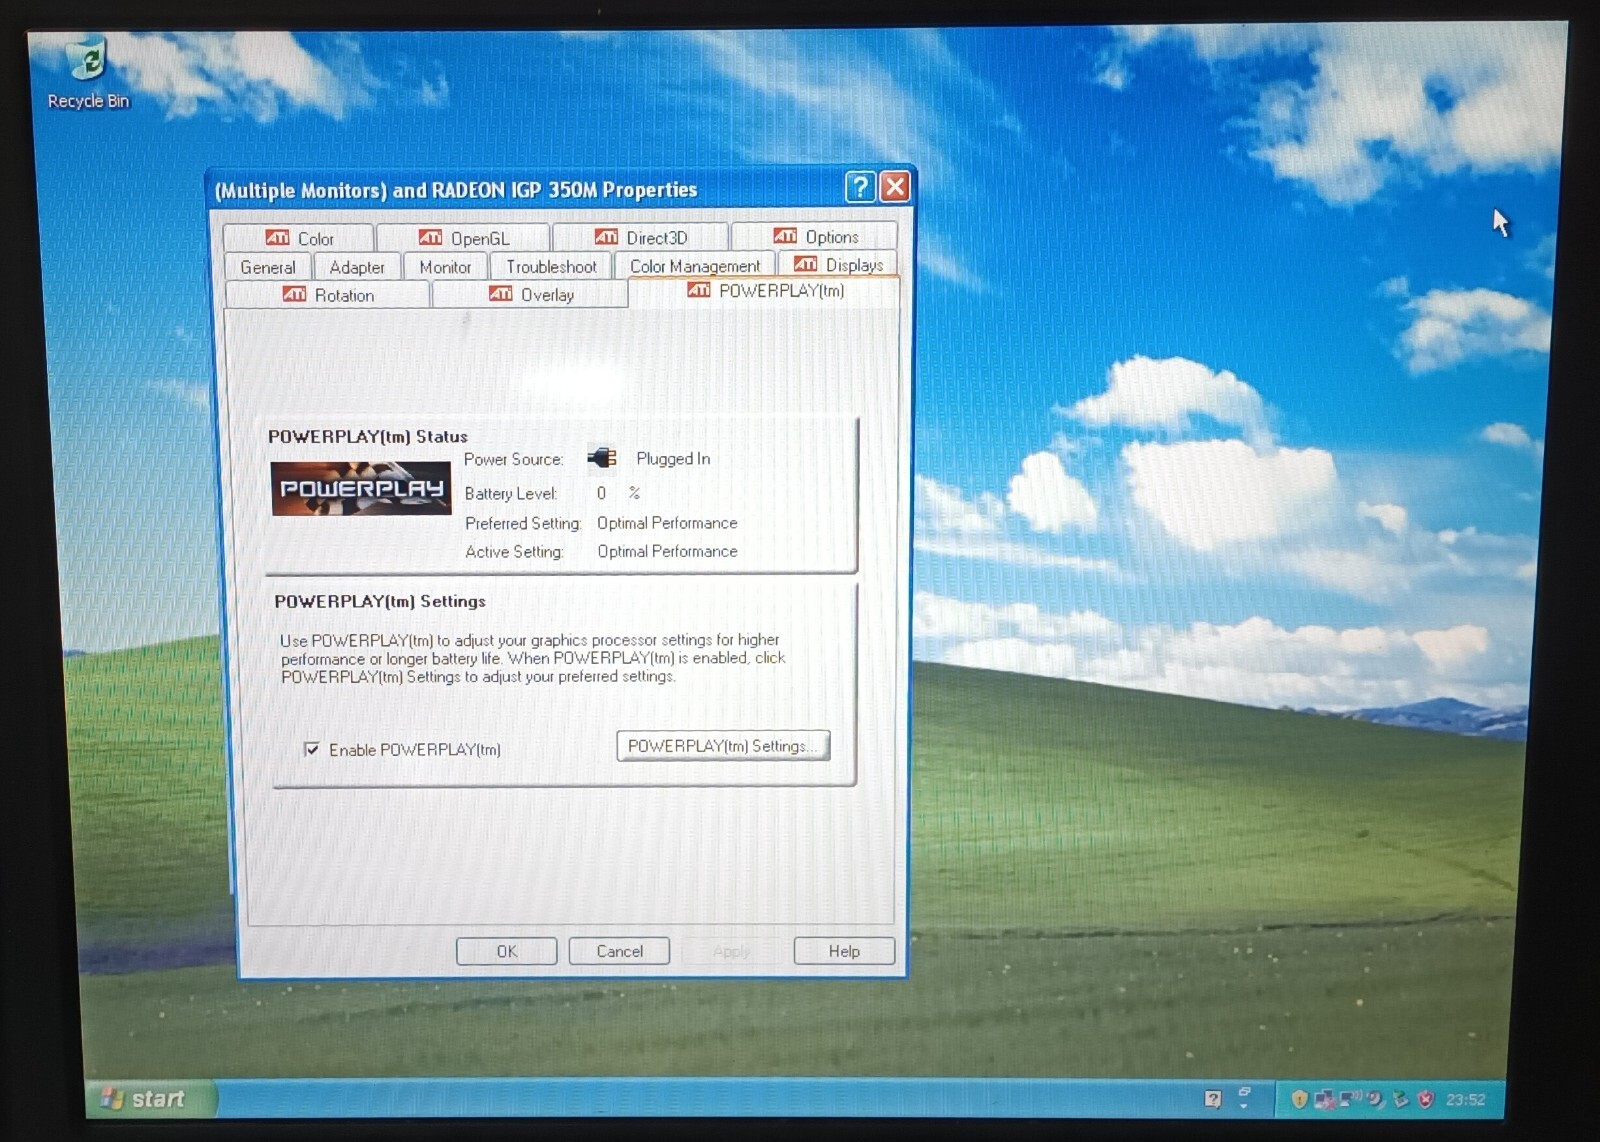Click the yellow security shield tray icon
The image size is (1600, 1142).
point(1299,1099)
